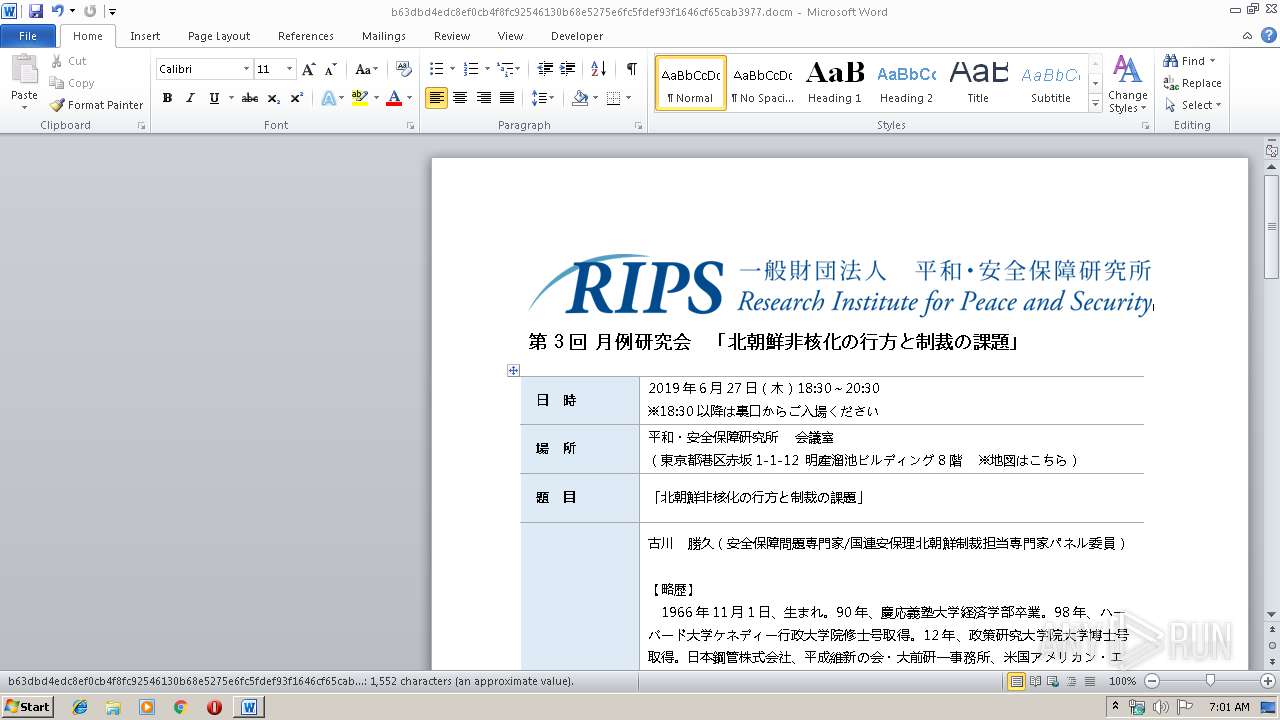Viewport: 1280px width, 720px height.
Task: Apply strikethrough formatting
Action: click(x=250, y=98)
